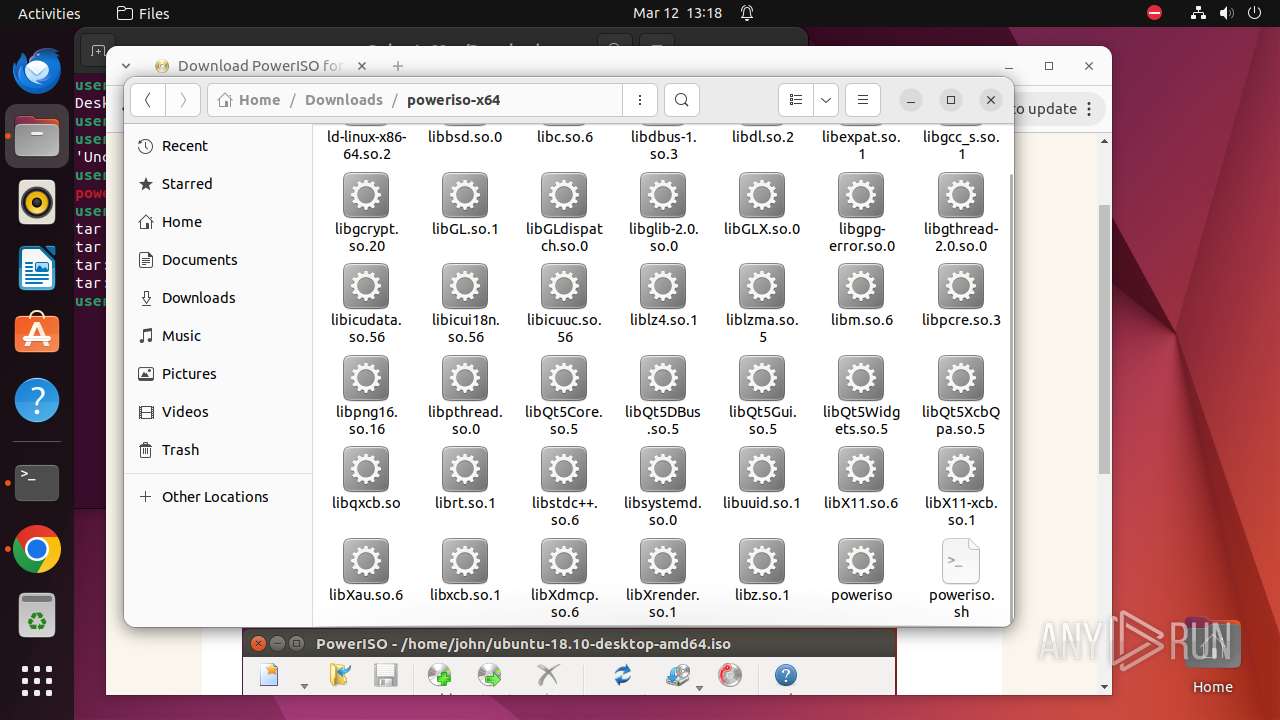Image resolution: width=1280 pixels, height=720 pixels.
Task: Open a new browser tab with plus
Action: (398, 66)
